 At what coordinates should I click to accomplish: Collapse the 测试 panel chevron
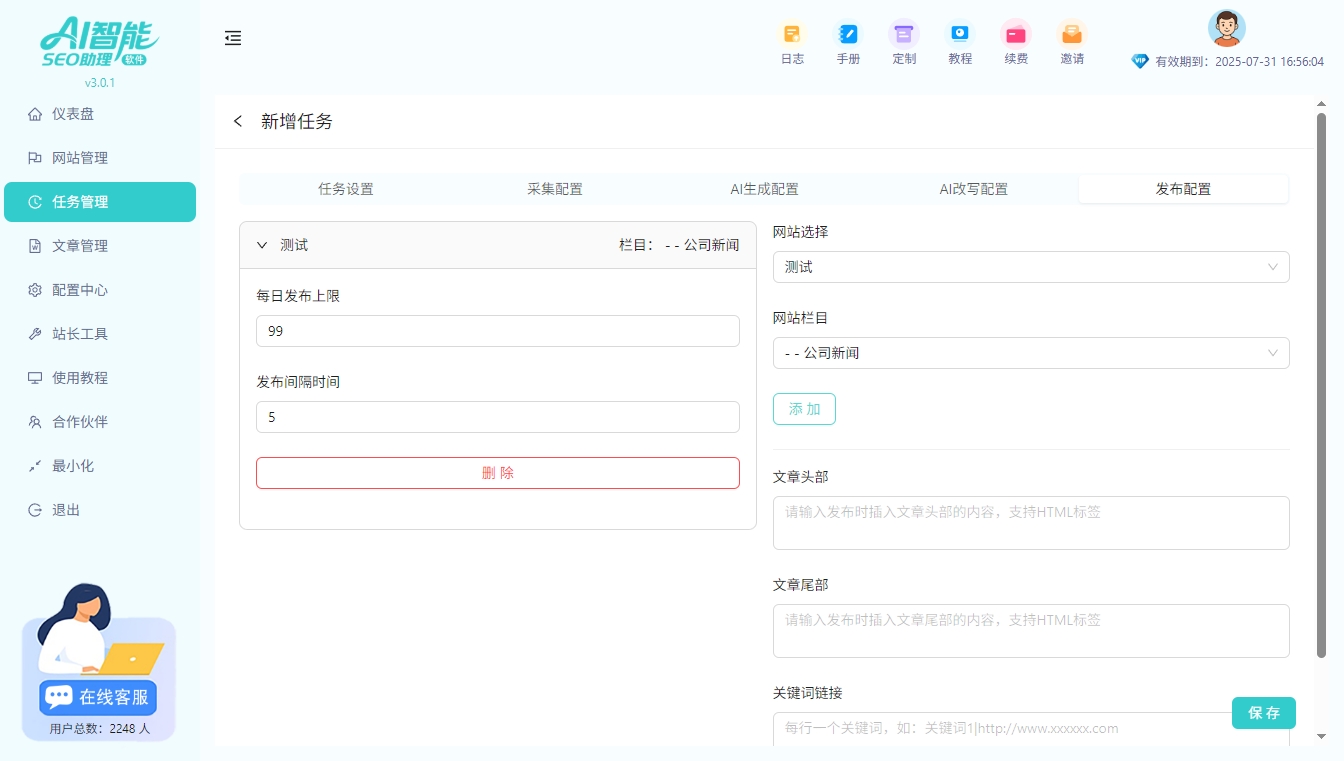pos(263,245)
